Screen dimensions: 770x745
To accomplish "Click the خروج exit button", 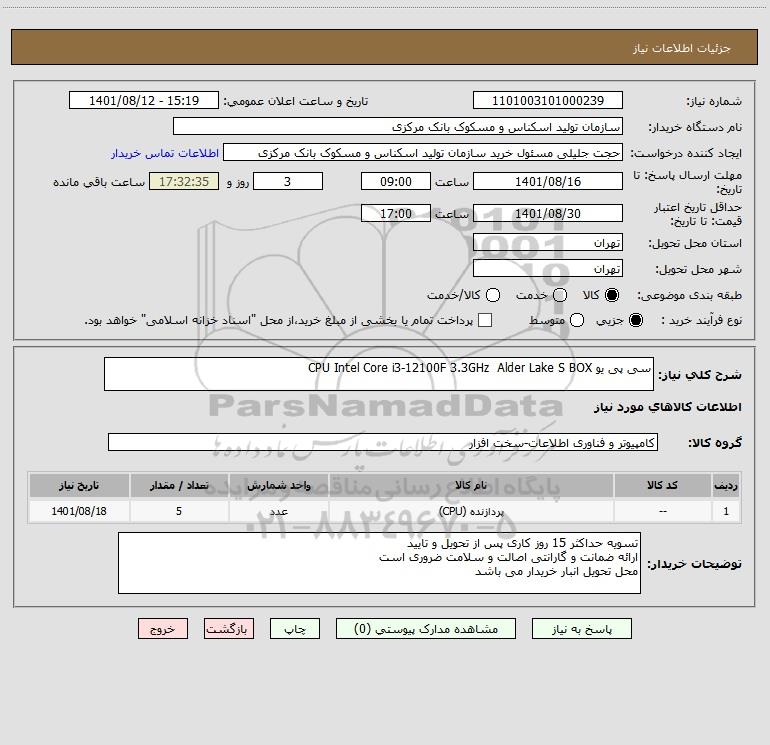I will coord(163,629).
